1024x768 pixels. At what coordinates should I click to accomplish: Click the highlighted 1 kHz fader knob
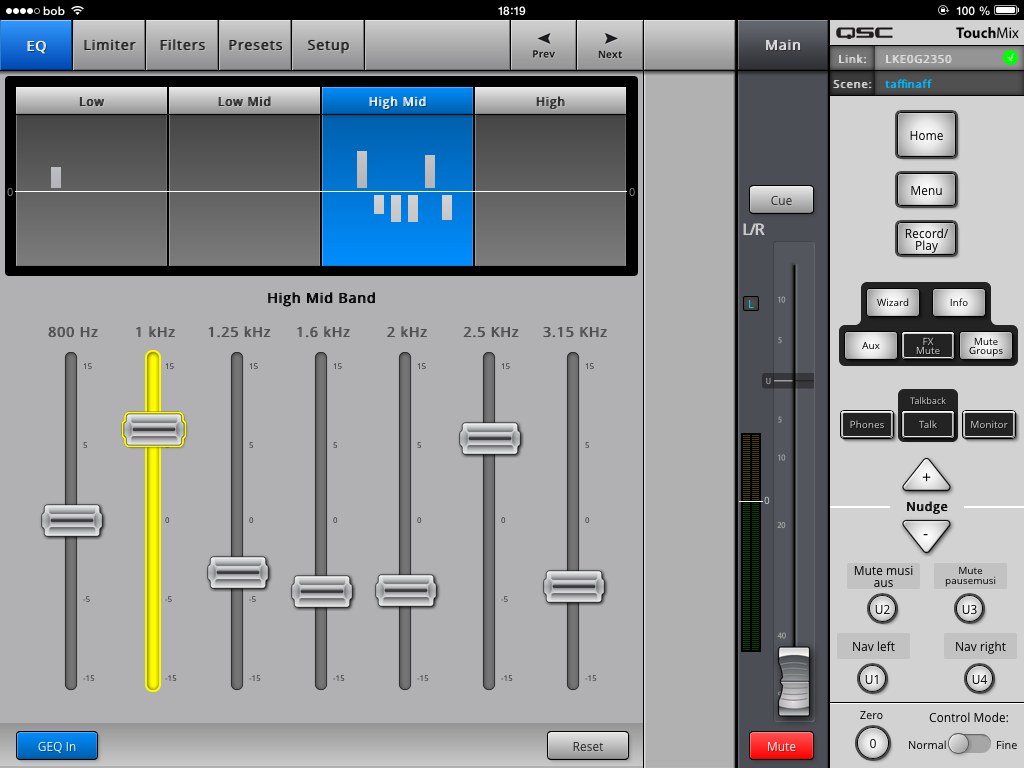tap(154, 430)
